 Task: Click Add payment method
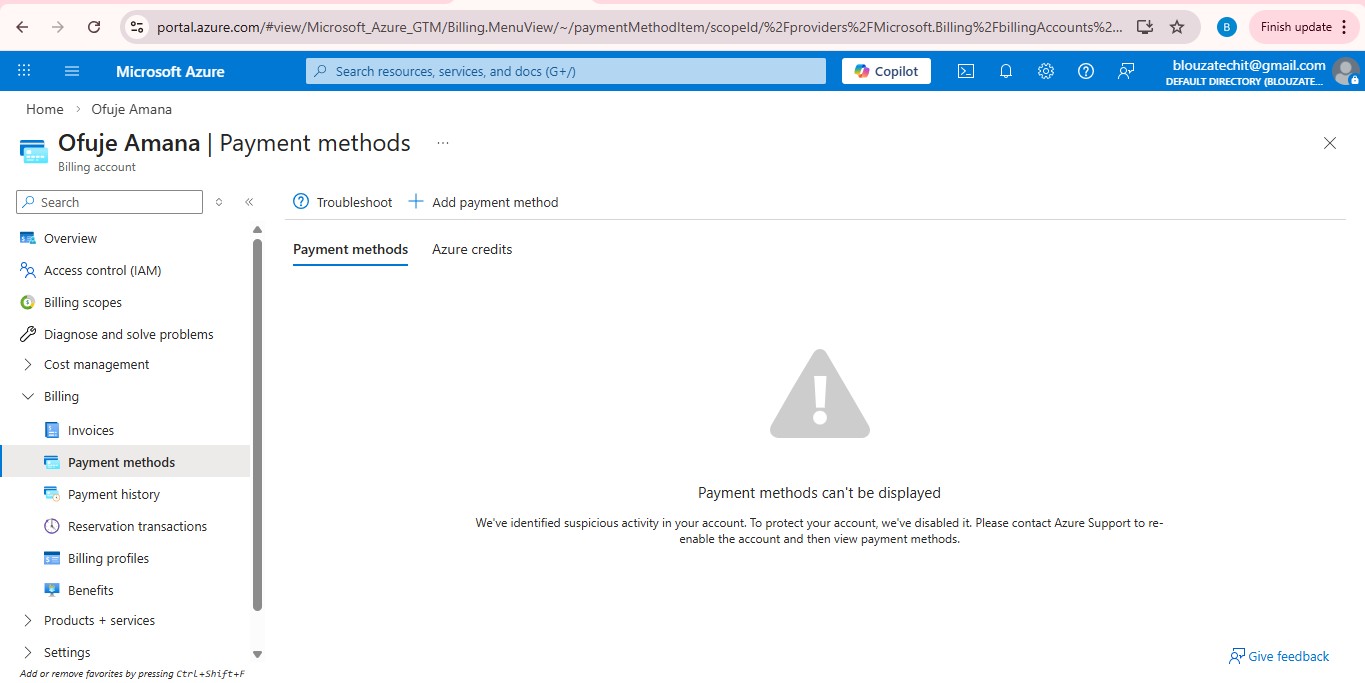(x=483, y=202)
